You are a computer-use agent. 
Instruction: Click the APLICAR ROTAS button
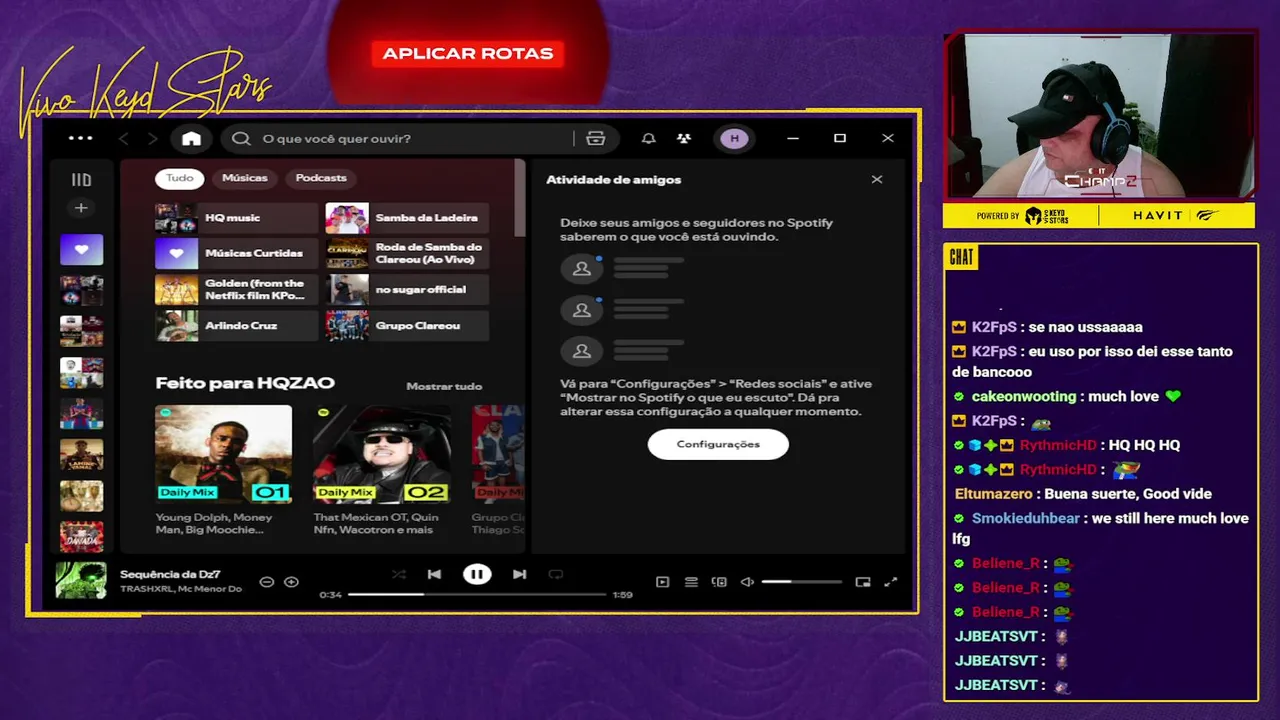click(x=467, y=54)
